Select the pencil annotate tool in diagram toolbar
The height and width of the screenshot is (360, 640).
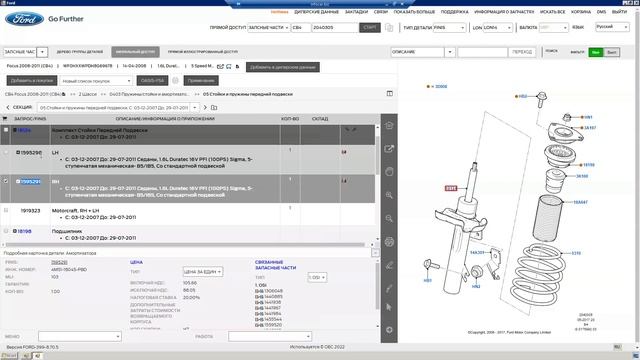coord(389,265)
